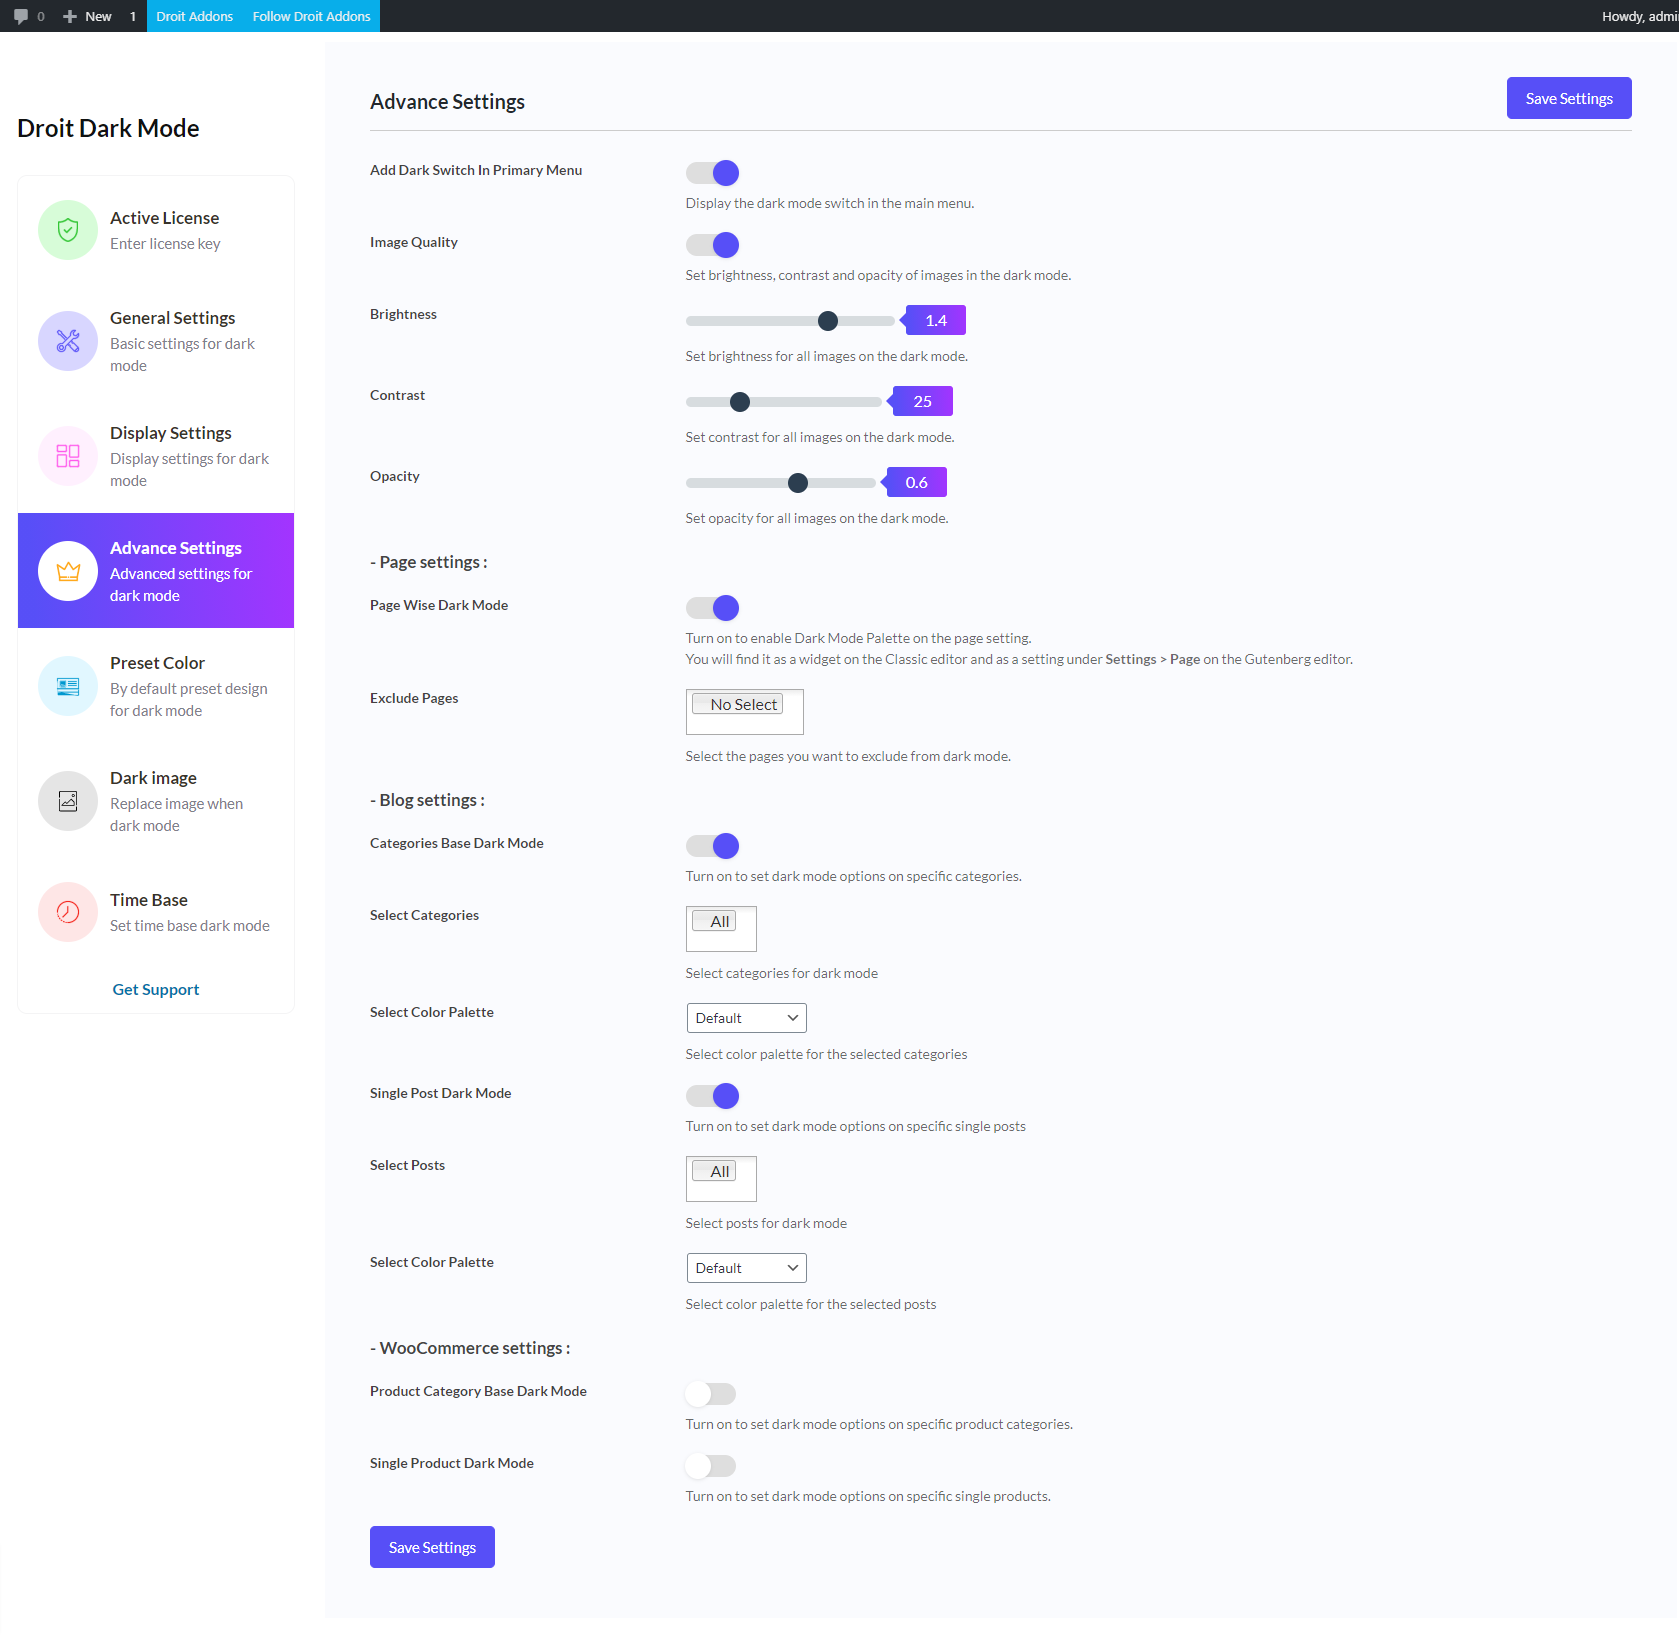Click the General Settings tools icon

pos(68,341)
